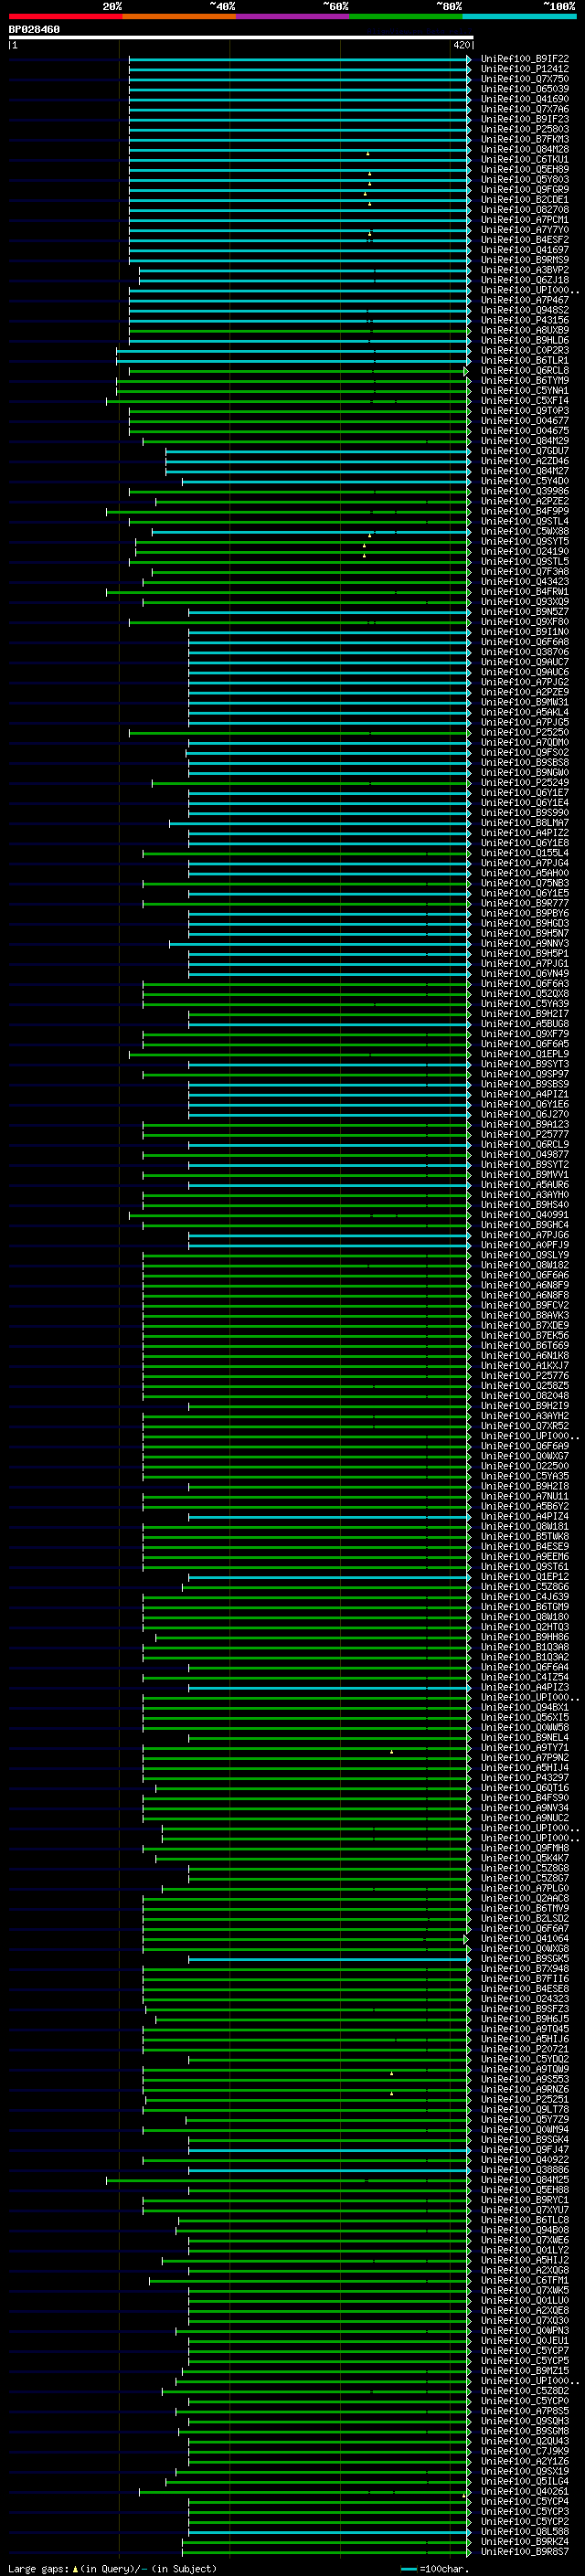Open hit UniRef100_Q6RCL8
Image resolution: width=585 pixels, height=2576 pixels.
(525, 371)
